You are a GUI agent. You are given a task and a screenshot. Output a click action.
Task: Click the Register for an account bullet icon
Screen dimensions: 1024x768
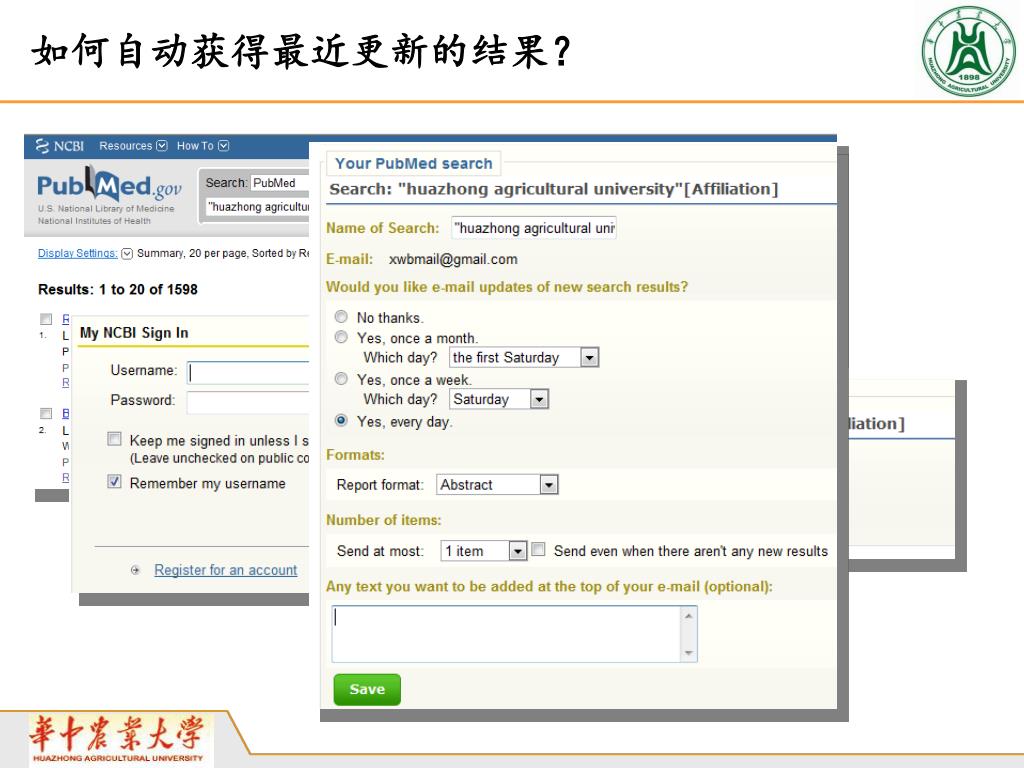(135, 570)
